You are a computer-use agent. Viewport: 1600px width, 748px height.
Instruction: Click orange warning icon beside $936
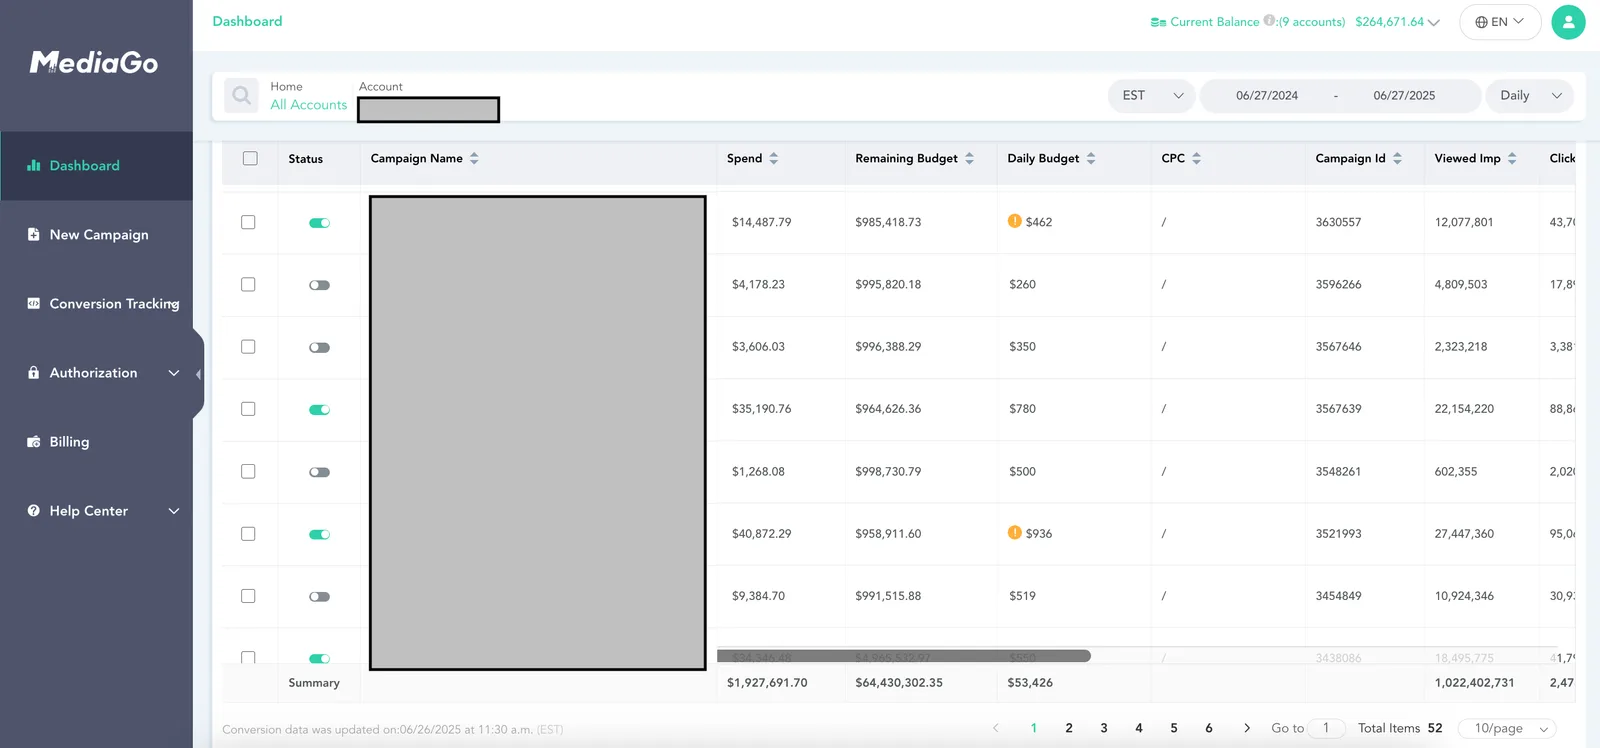point(1015,533)
